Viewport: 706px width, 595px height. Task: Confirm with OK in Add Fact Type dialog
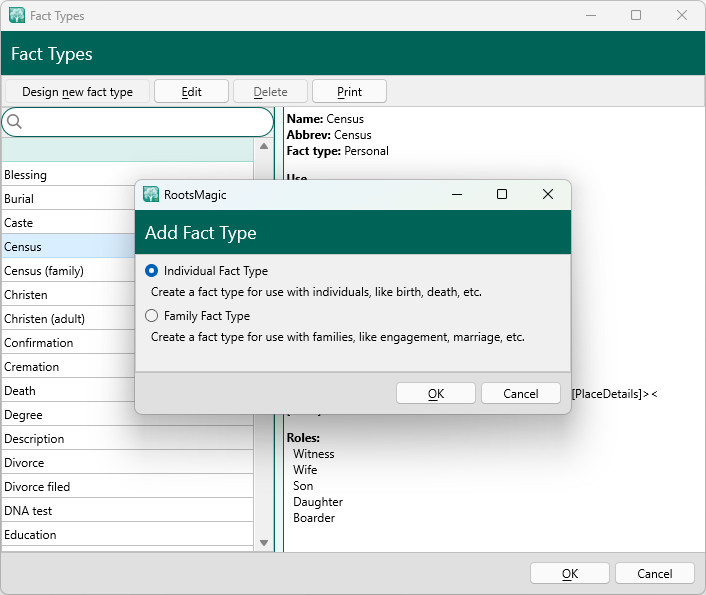click(435, 394)
